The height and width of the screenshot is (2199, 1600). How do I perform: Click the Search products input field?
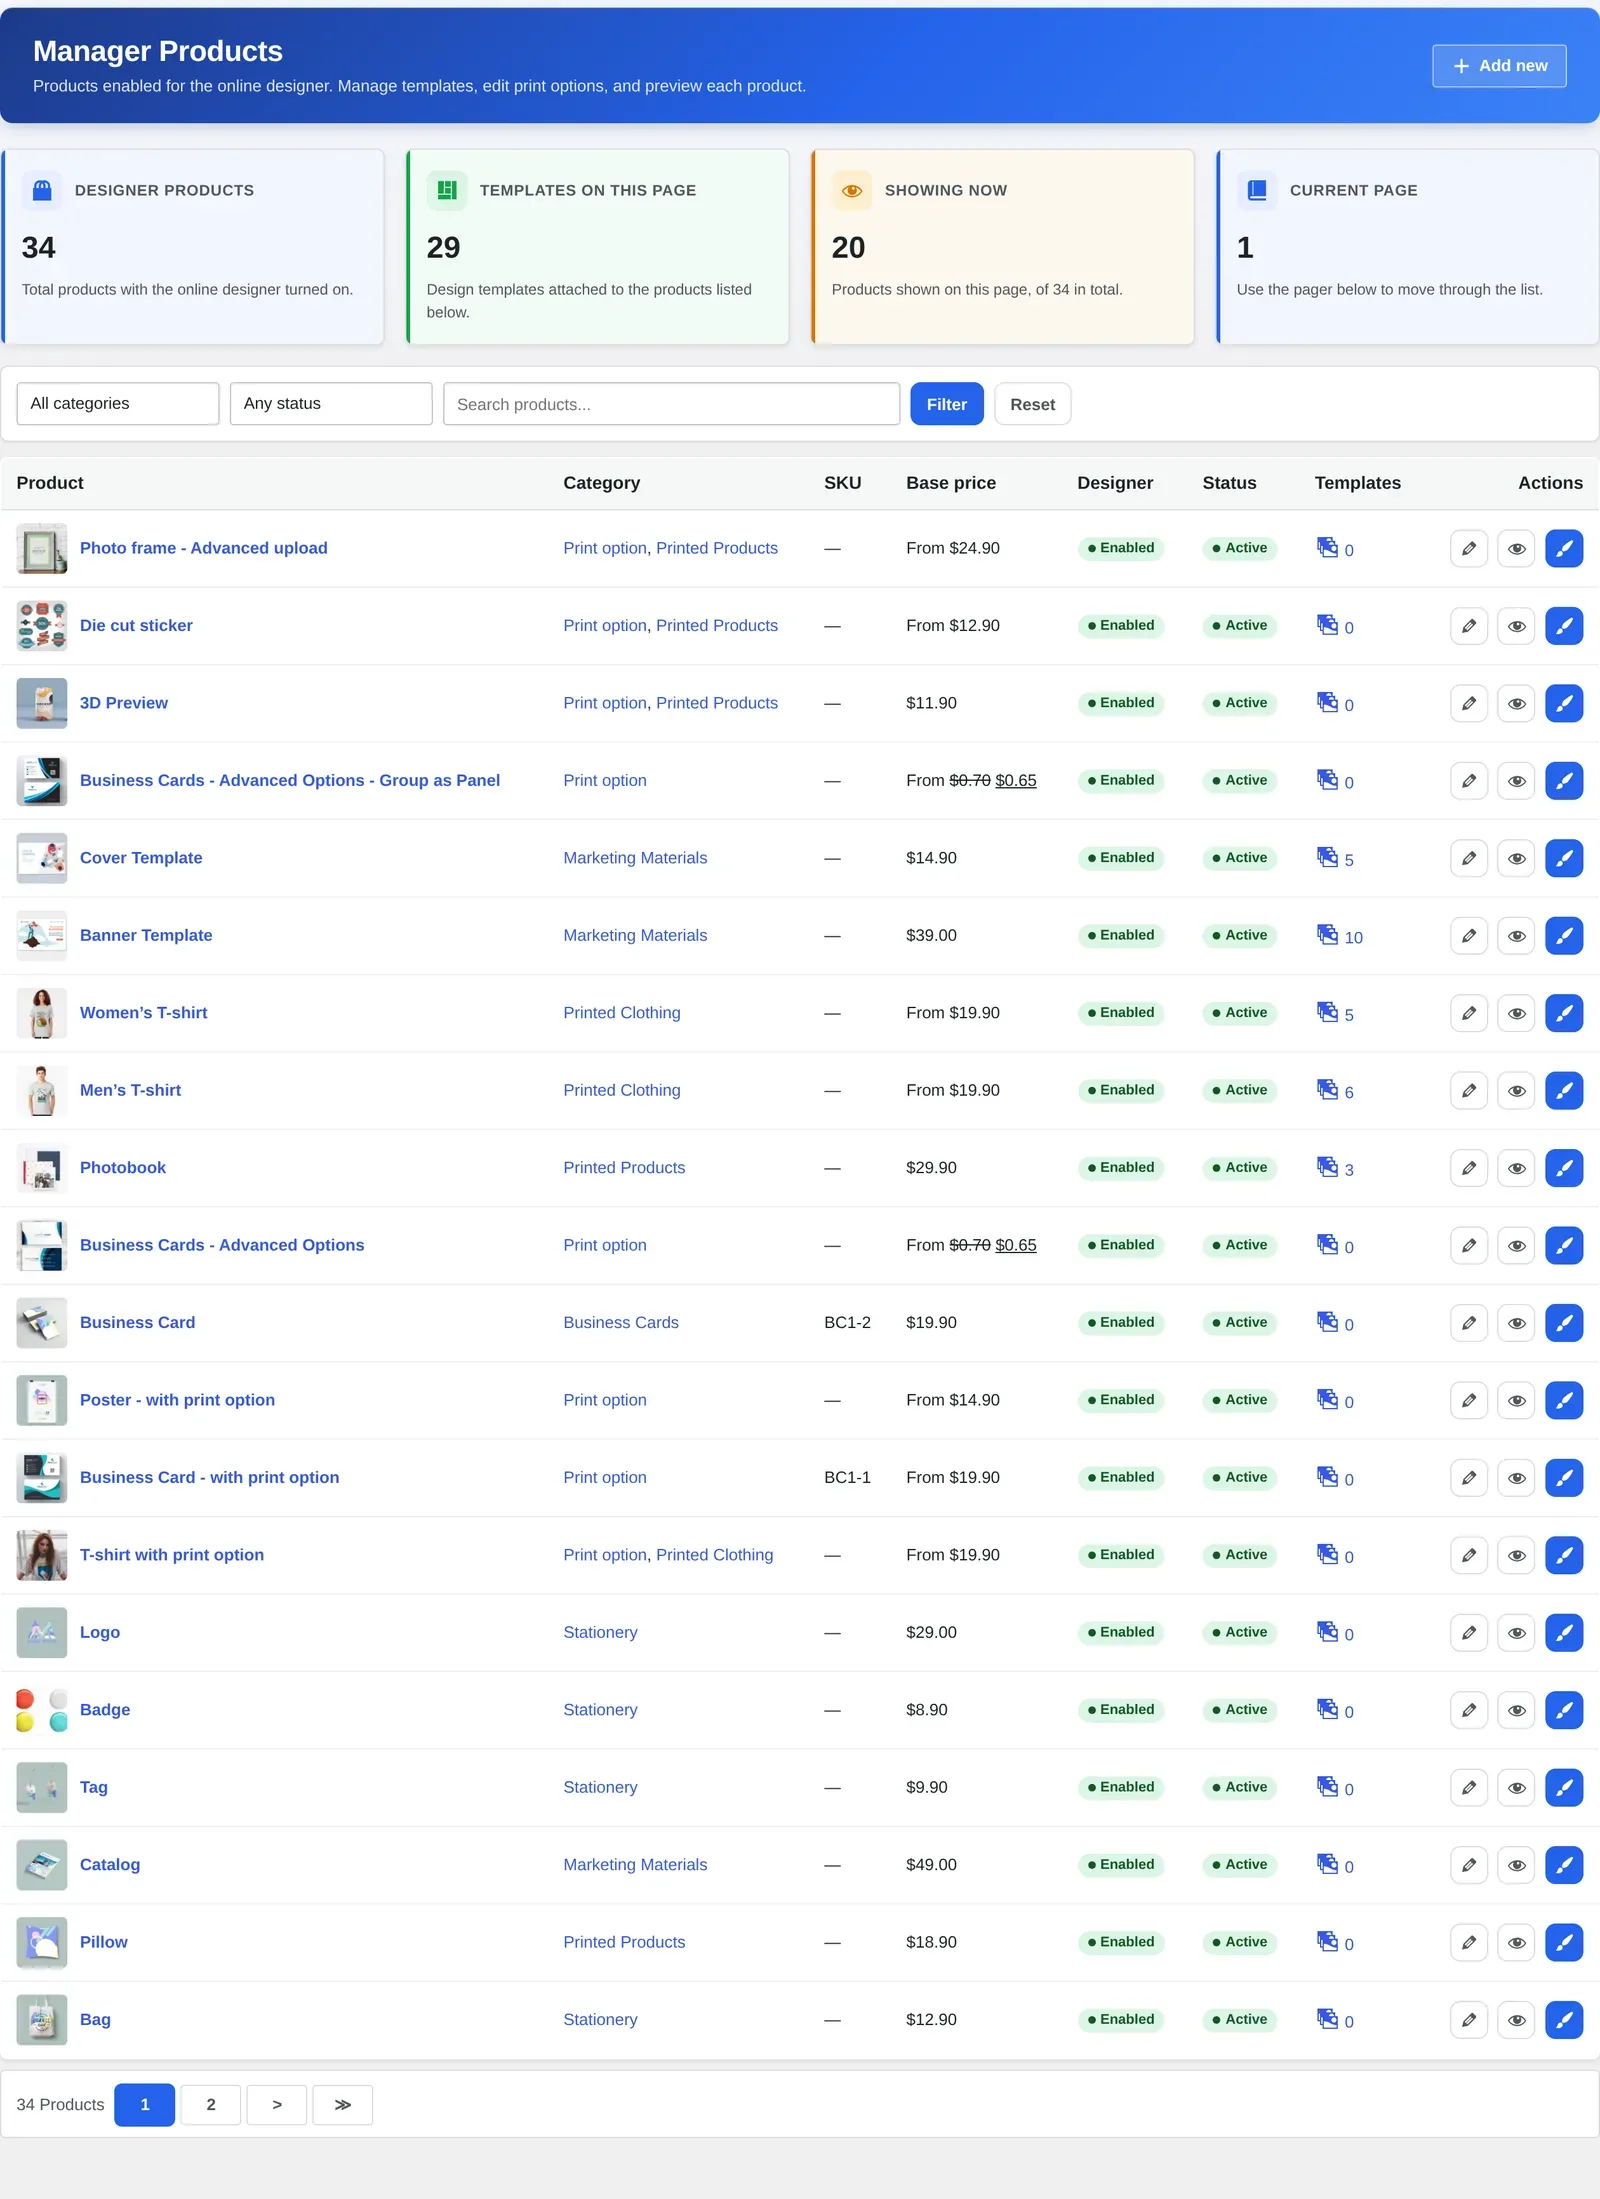tap(672, 404)
